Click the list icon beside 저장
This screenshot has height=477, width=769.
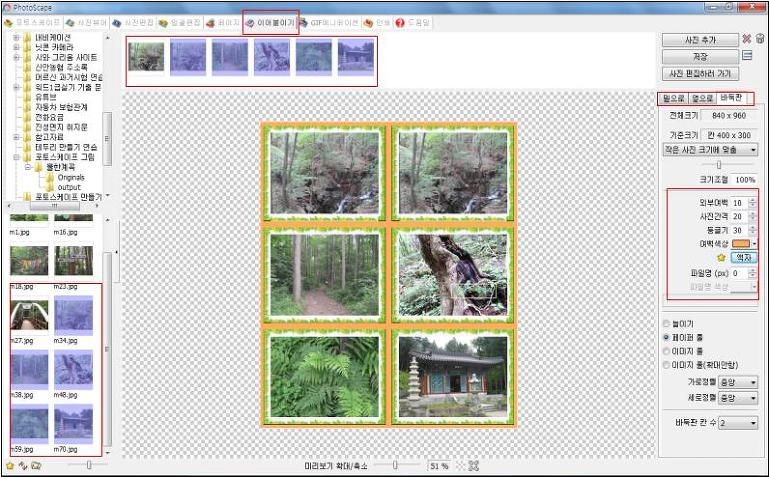[747, 55]
